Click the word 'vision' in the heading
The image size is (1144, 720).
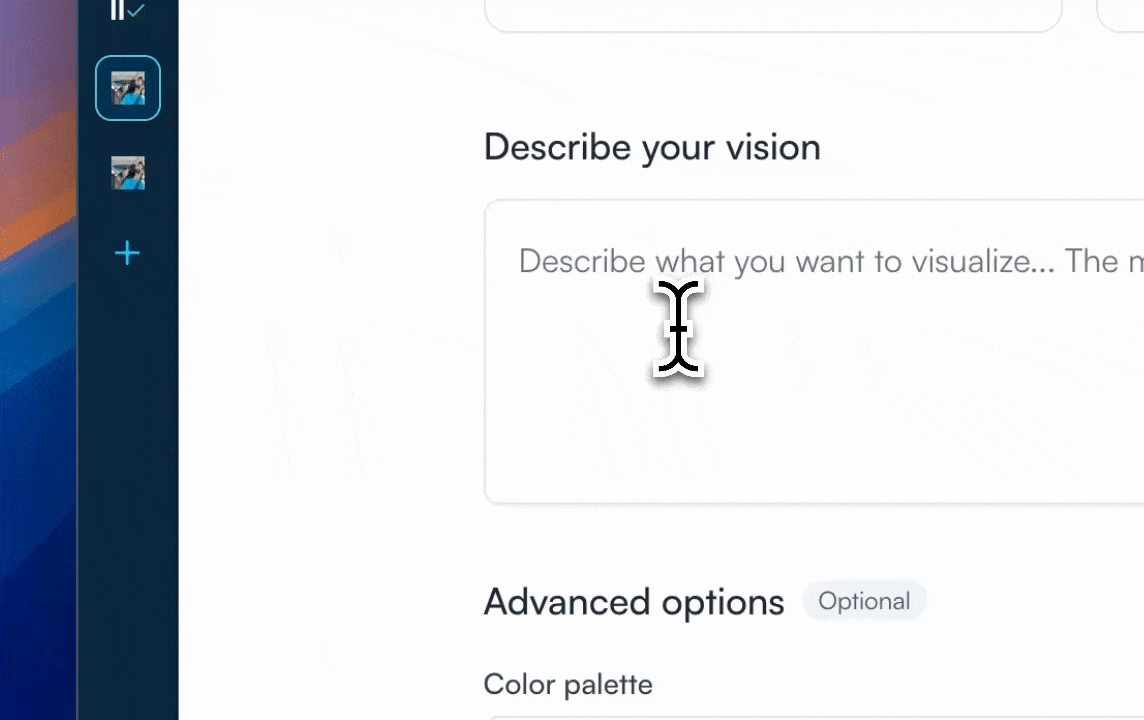tap(773, 147)
